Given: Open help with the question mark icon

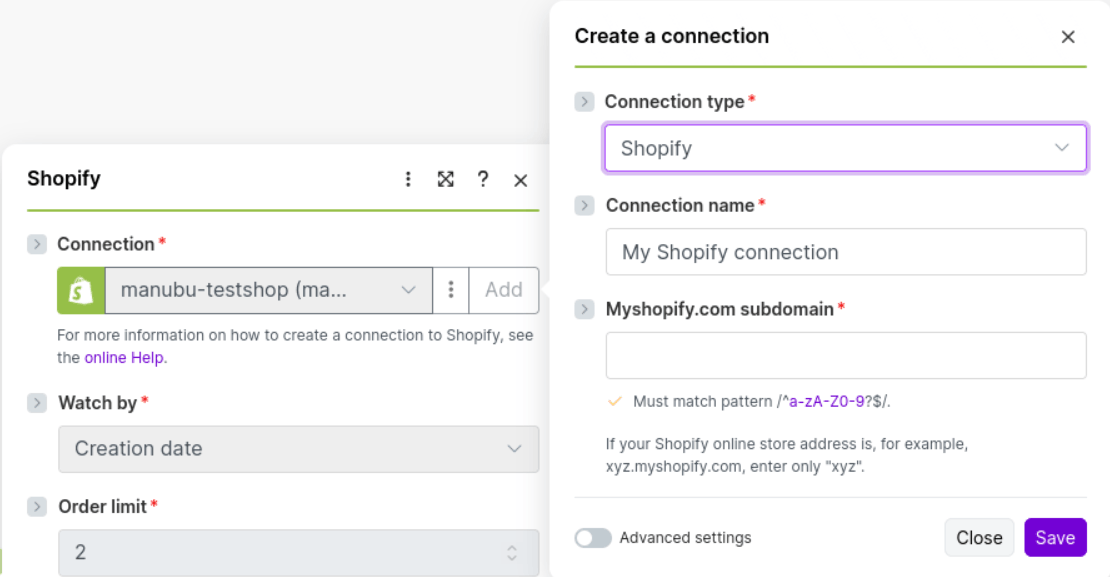Looking at the screenshot, I should (483, 179).
